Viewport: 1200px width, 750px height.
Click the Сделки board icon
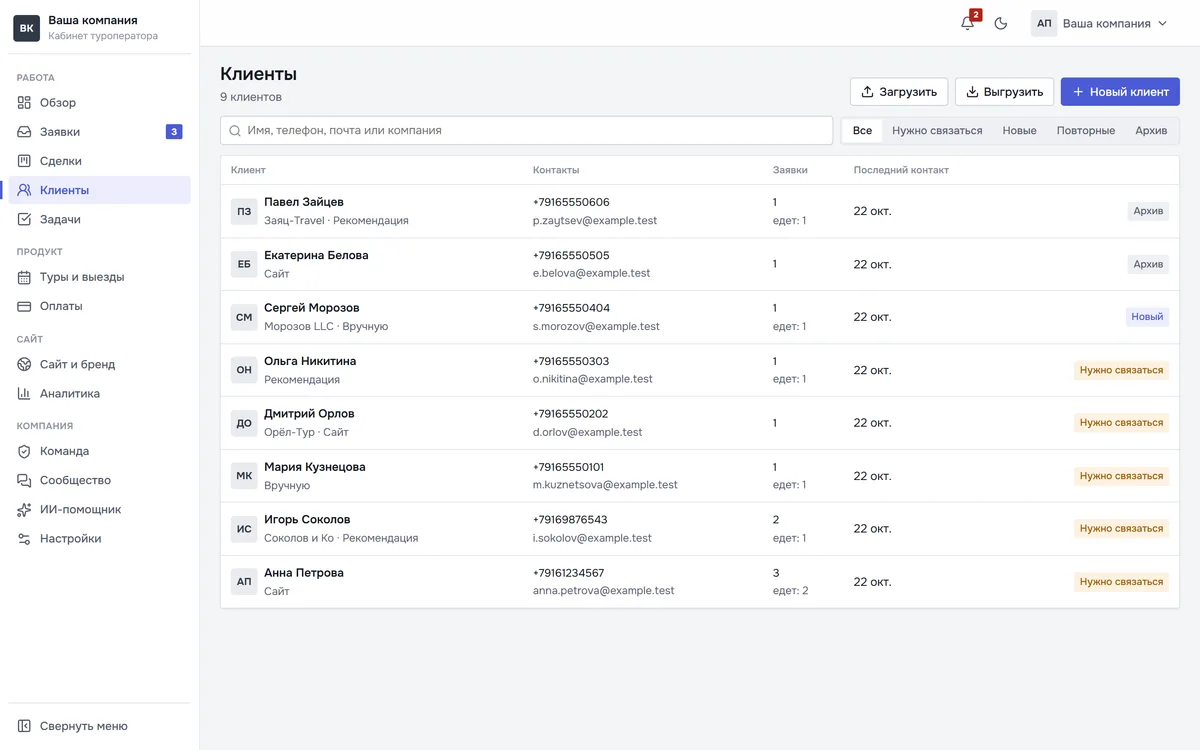tap(25, 161)
